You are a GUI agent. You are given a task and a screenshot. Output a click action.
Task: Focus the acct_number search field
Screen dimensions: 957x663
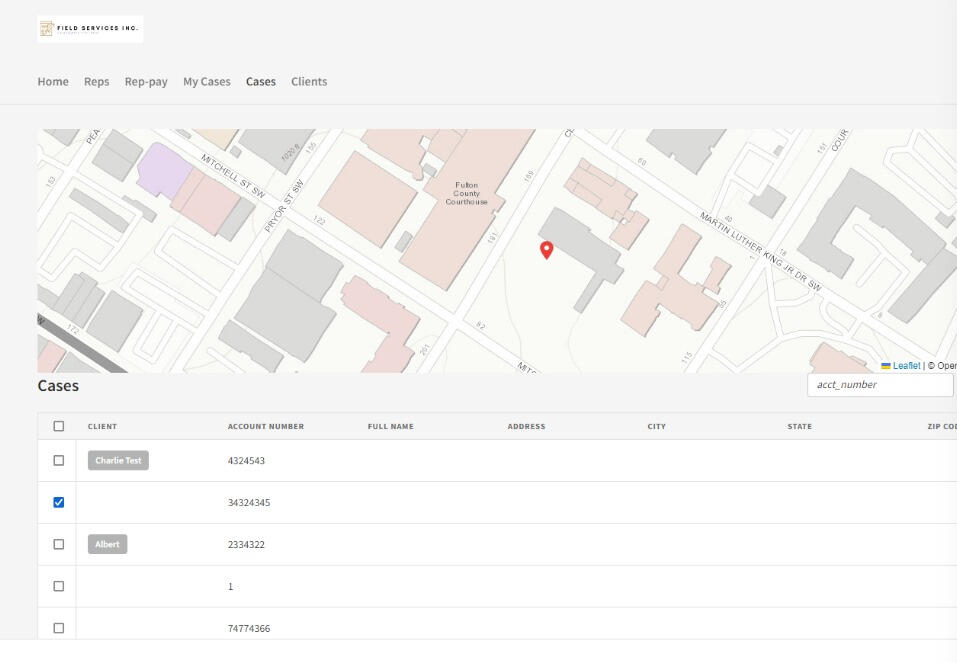880,385
